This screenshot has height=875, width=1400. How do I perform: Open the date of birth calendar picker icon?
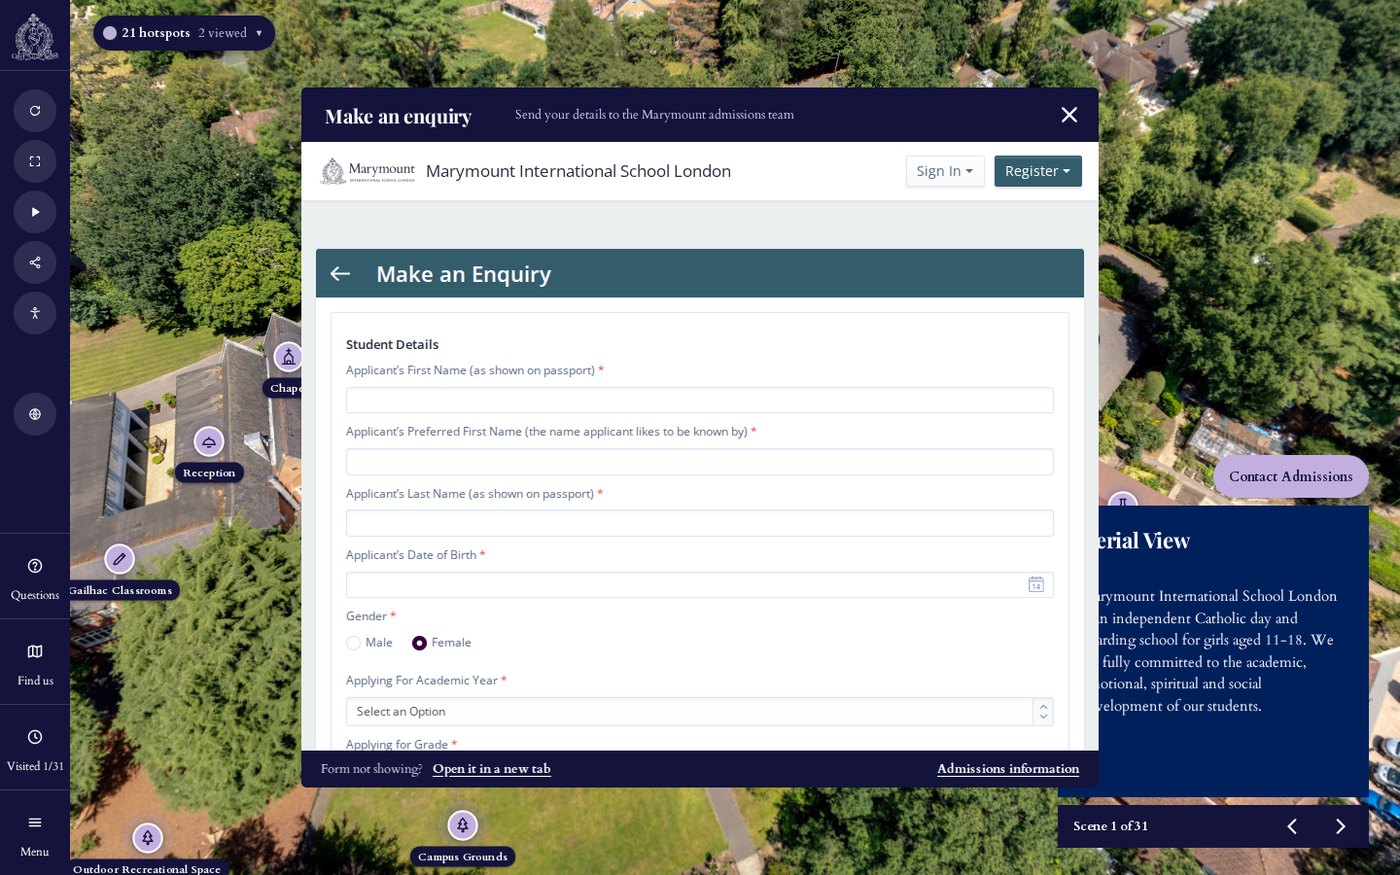click(1036, 585)
